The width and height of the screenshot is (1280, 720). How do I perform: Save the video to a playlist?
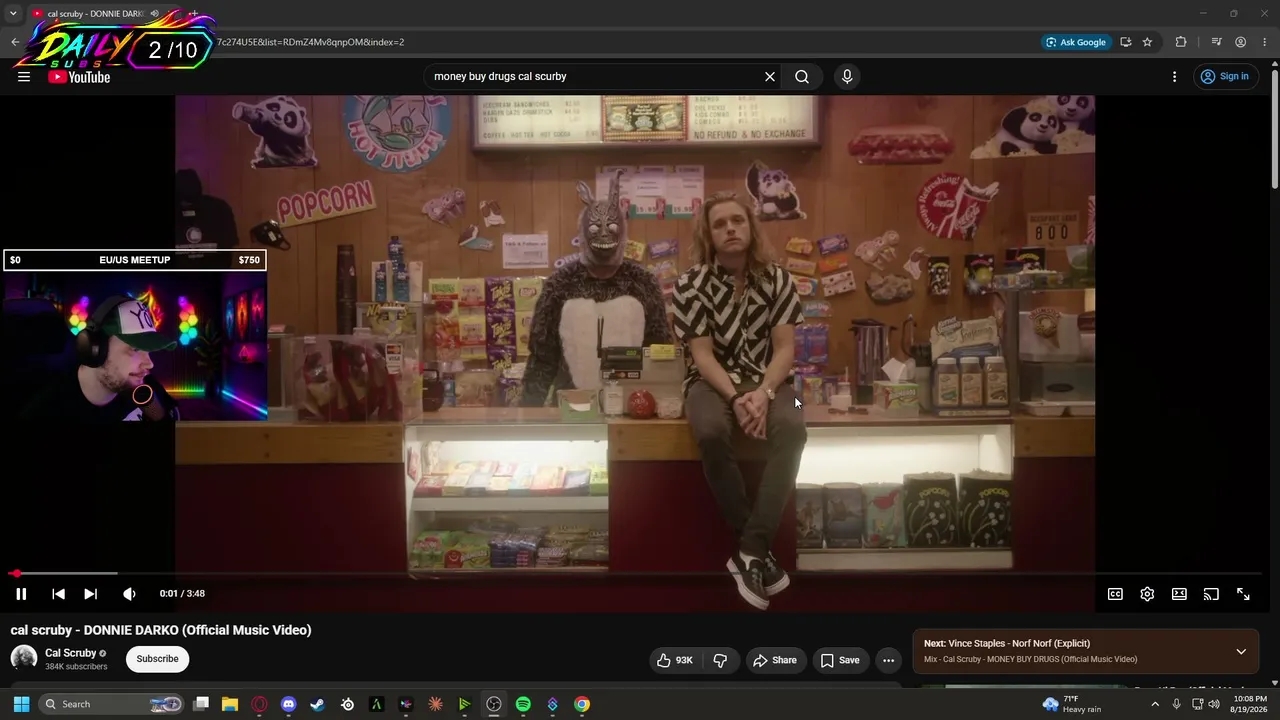click(840, 660)
